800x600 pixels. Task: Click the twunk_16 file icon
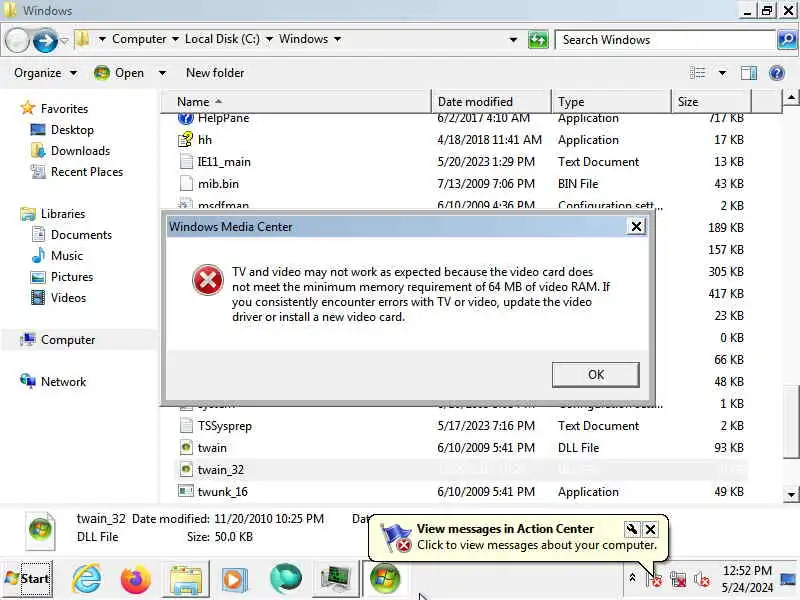coord(185,491)
